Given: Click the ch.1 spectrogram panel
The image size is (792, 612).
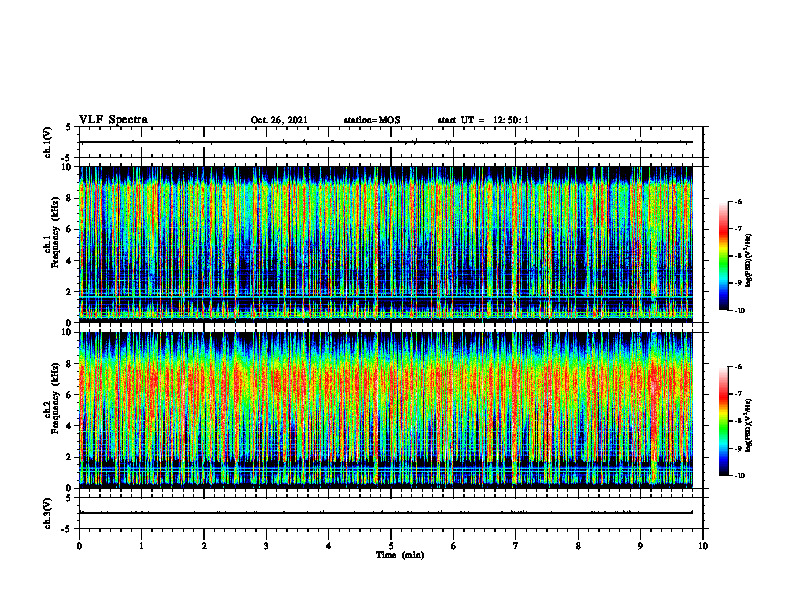Looking at the screenshot, I should [x=386, y=244].
